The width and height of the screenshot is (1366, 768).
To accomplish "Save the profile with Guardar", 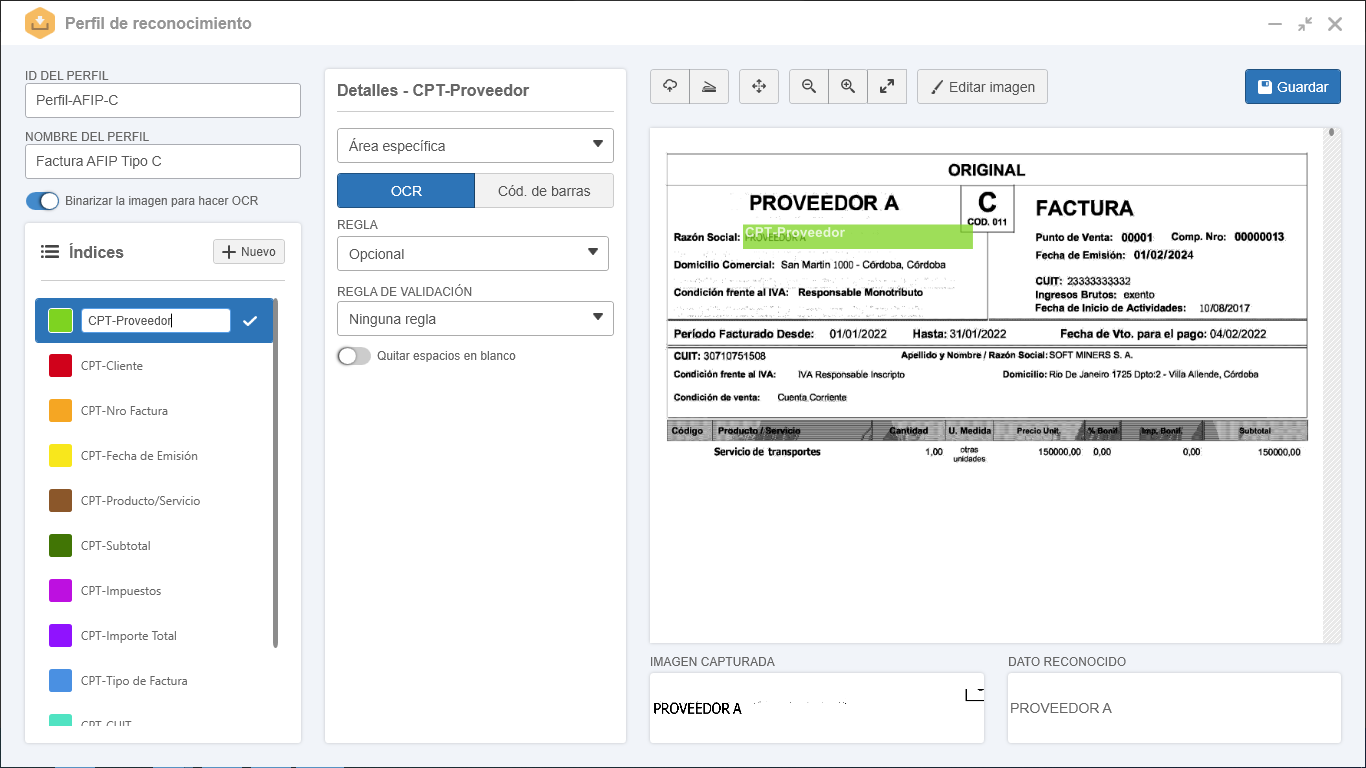I will coord(1292,87).
